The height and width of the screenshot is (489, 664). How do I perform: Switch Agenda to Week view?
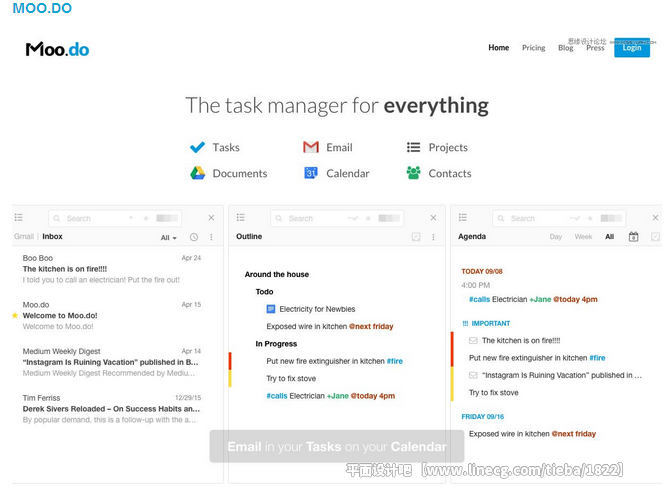coord(583,237)
